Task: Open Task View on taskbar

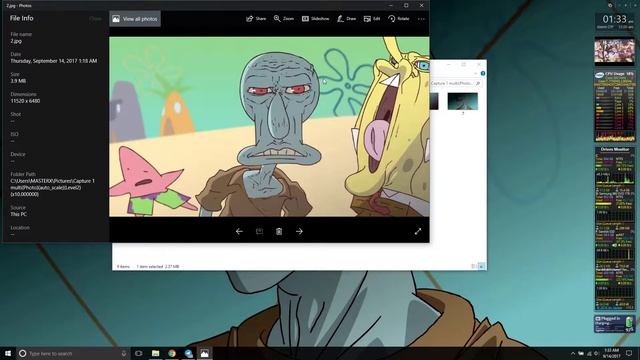Action: [x=139, y=353]
